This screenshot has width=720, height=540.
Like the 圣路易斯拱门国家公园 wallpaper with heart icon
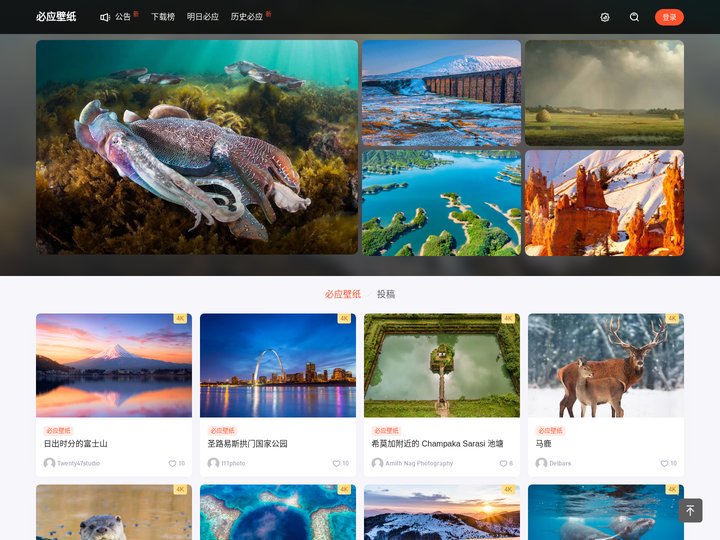[x=336, y=463]
